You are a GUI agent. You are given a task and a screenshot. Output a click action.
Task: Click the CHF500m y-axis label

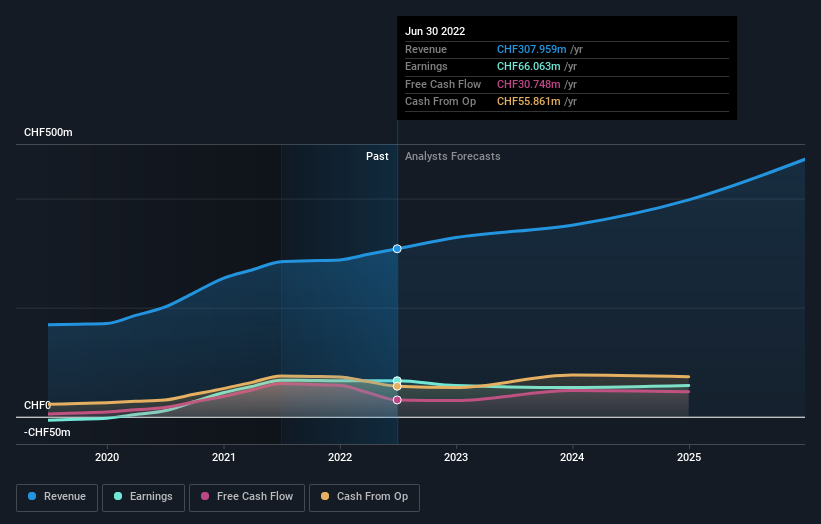[48, 132]
